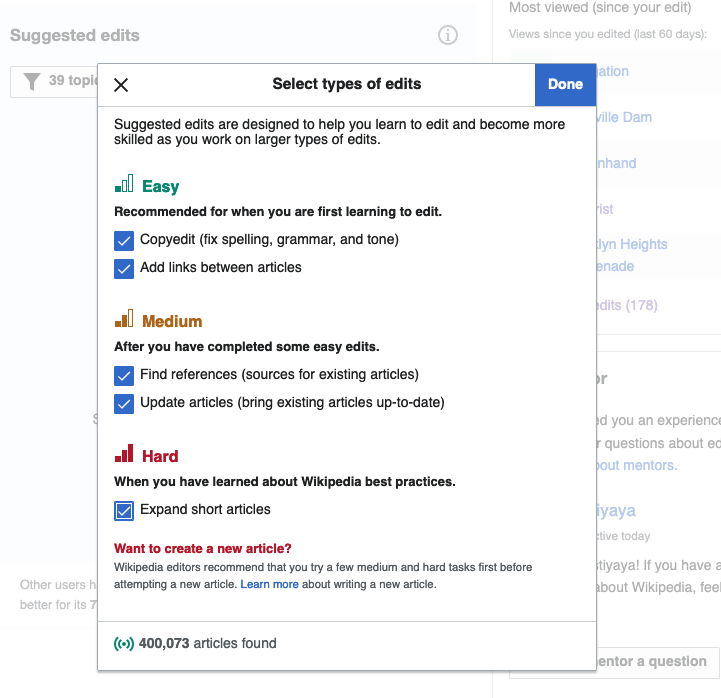Screen dimensions: 721x698
Task: Uncheck Find references checkbox
Action: [x=124, y=375]
